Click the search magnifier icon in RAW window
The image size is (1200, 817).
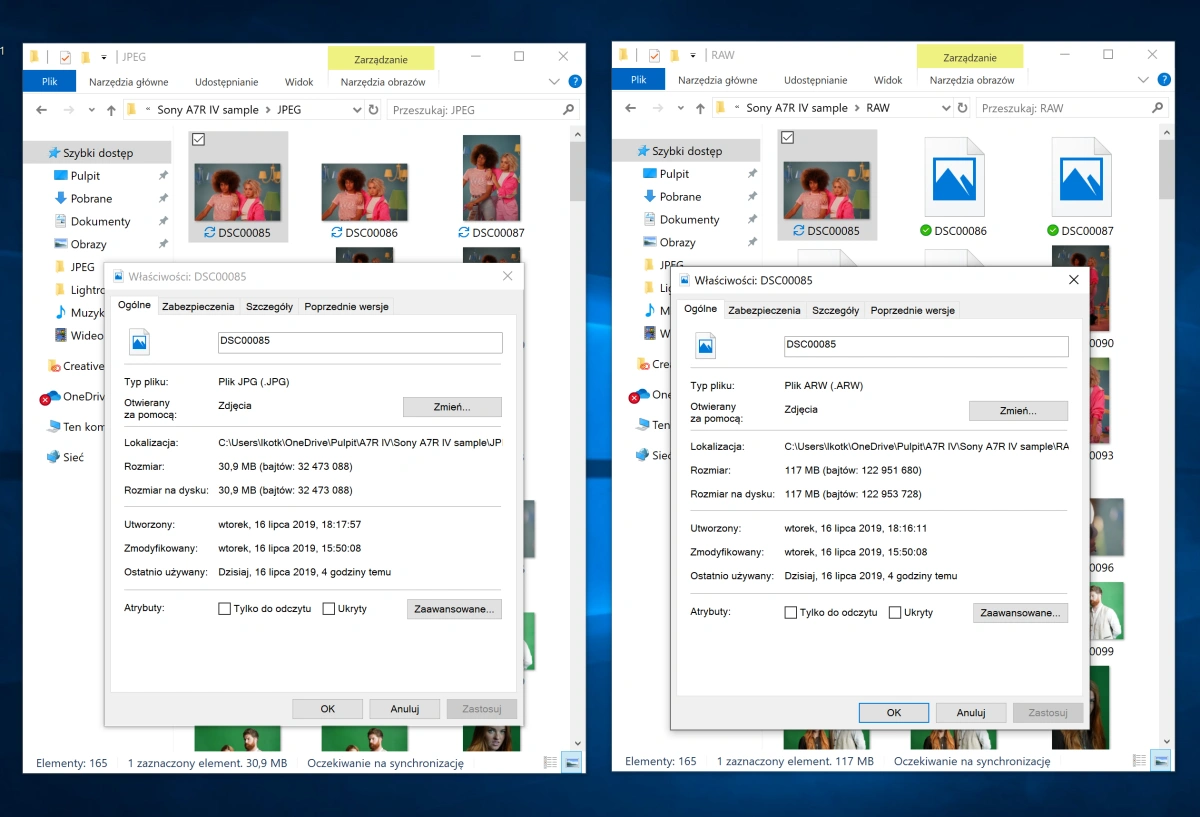point(1158,108)
